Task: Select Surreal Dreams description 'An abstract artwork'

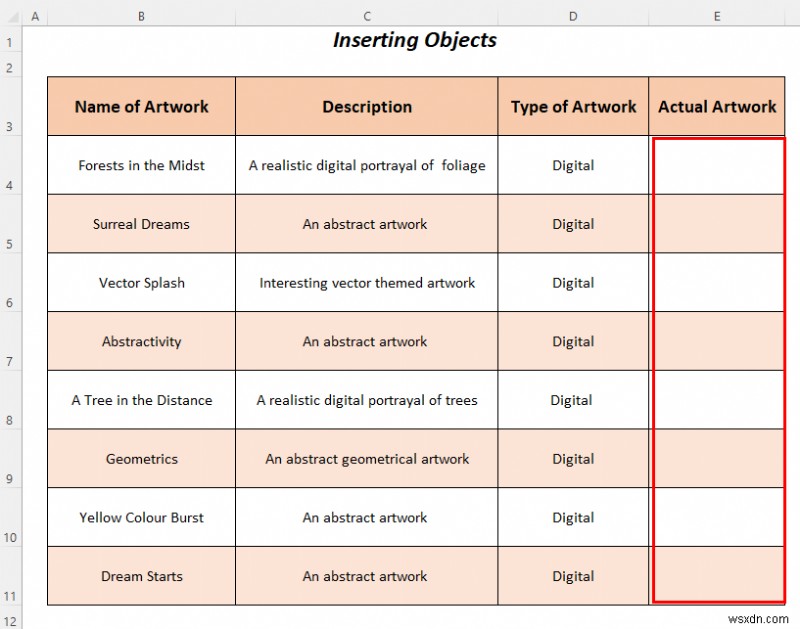Action: [x=366, y=223]
